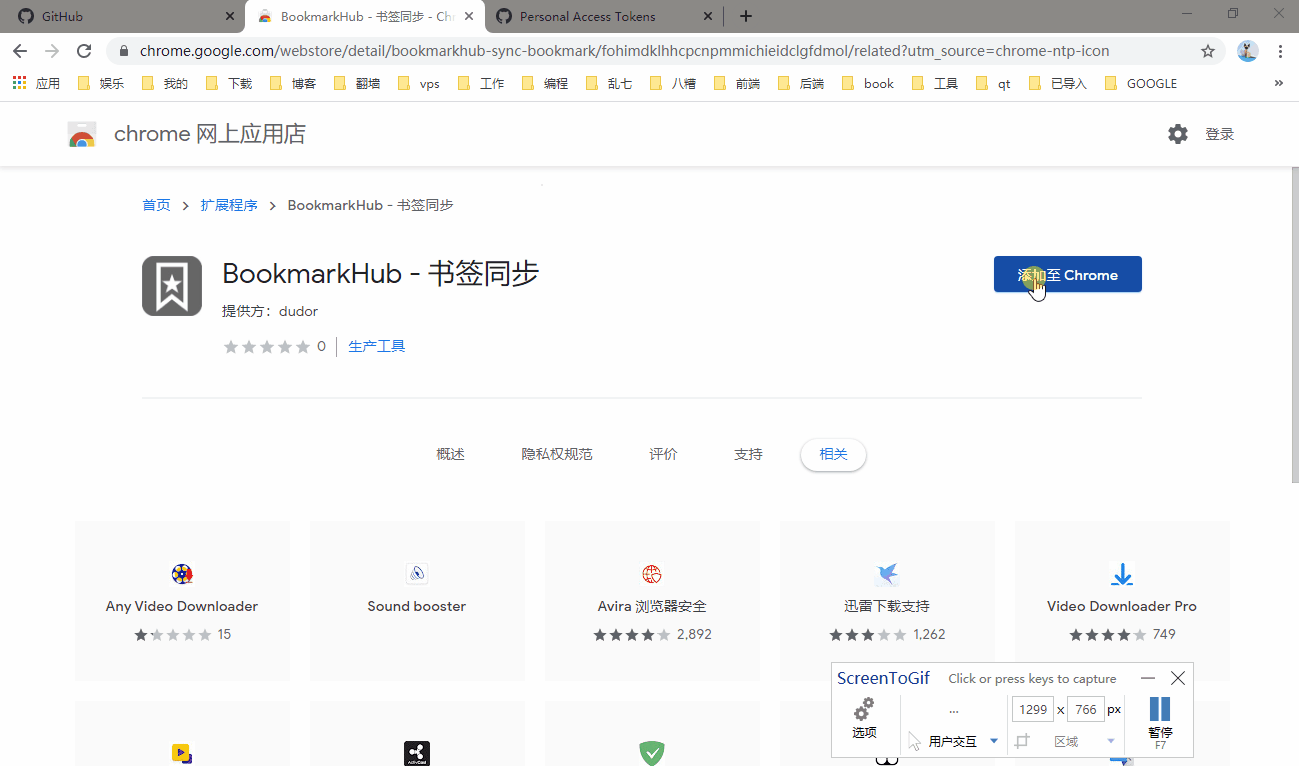Image resolution: width=1299 pixels, height=766 pixels.
Task: Click the BookmarkHub extension logo icon
Action: tap(171, 285)
